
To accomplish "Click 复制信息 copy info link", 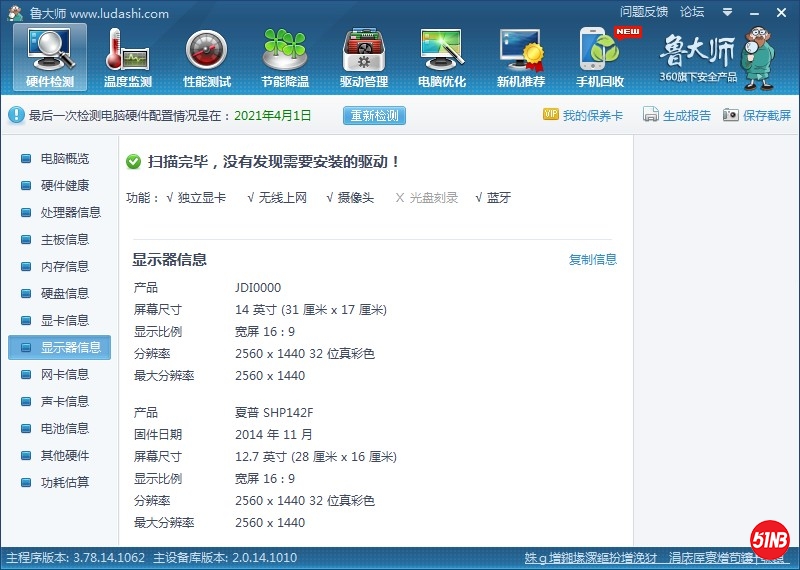I will [x=593, y=260].
